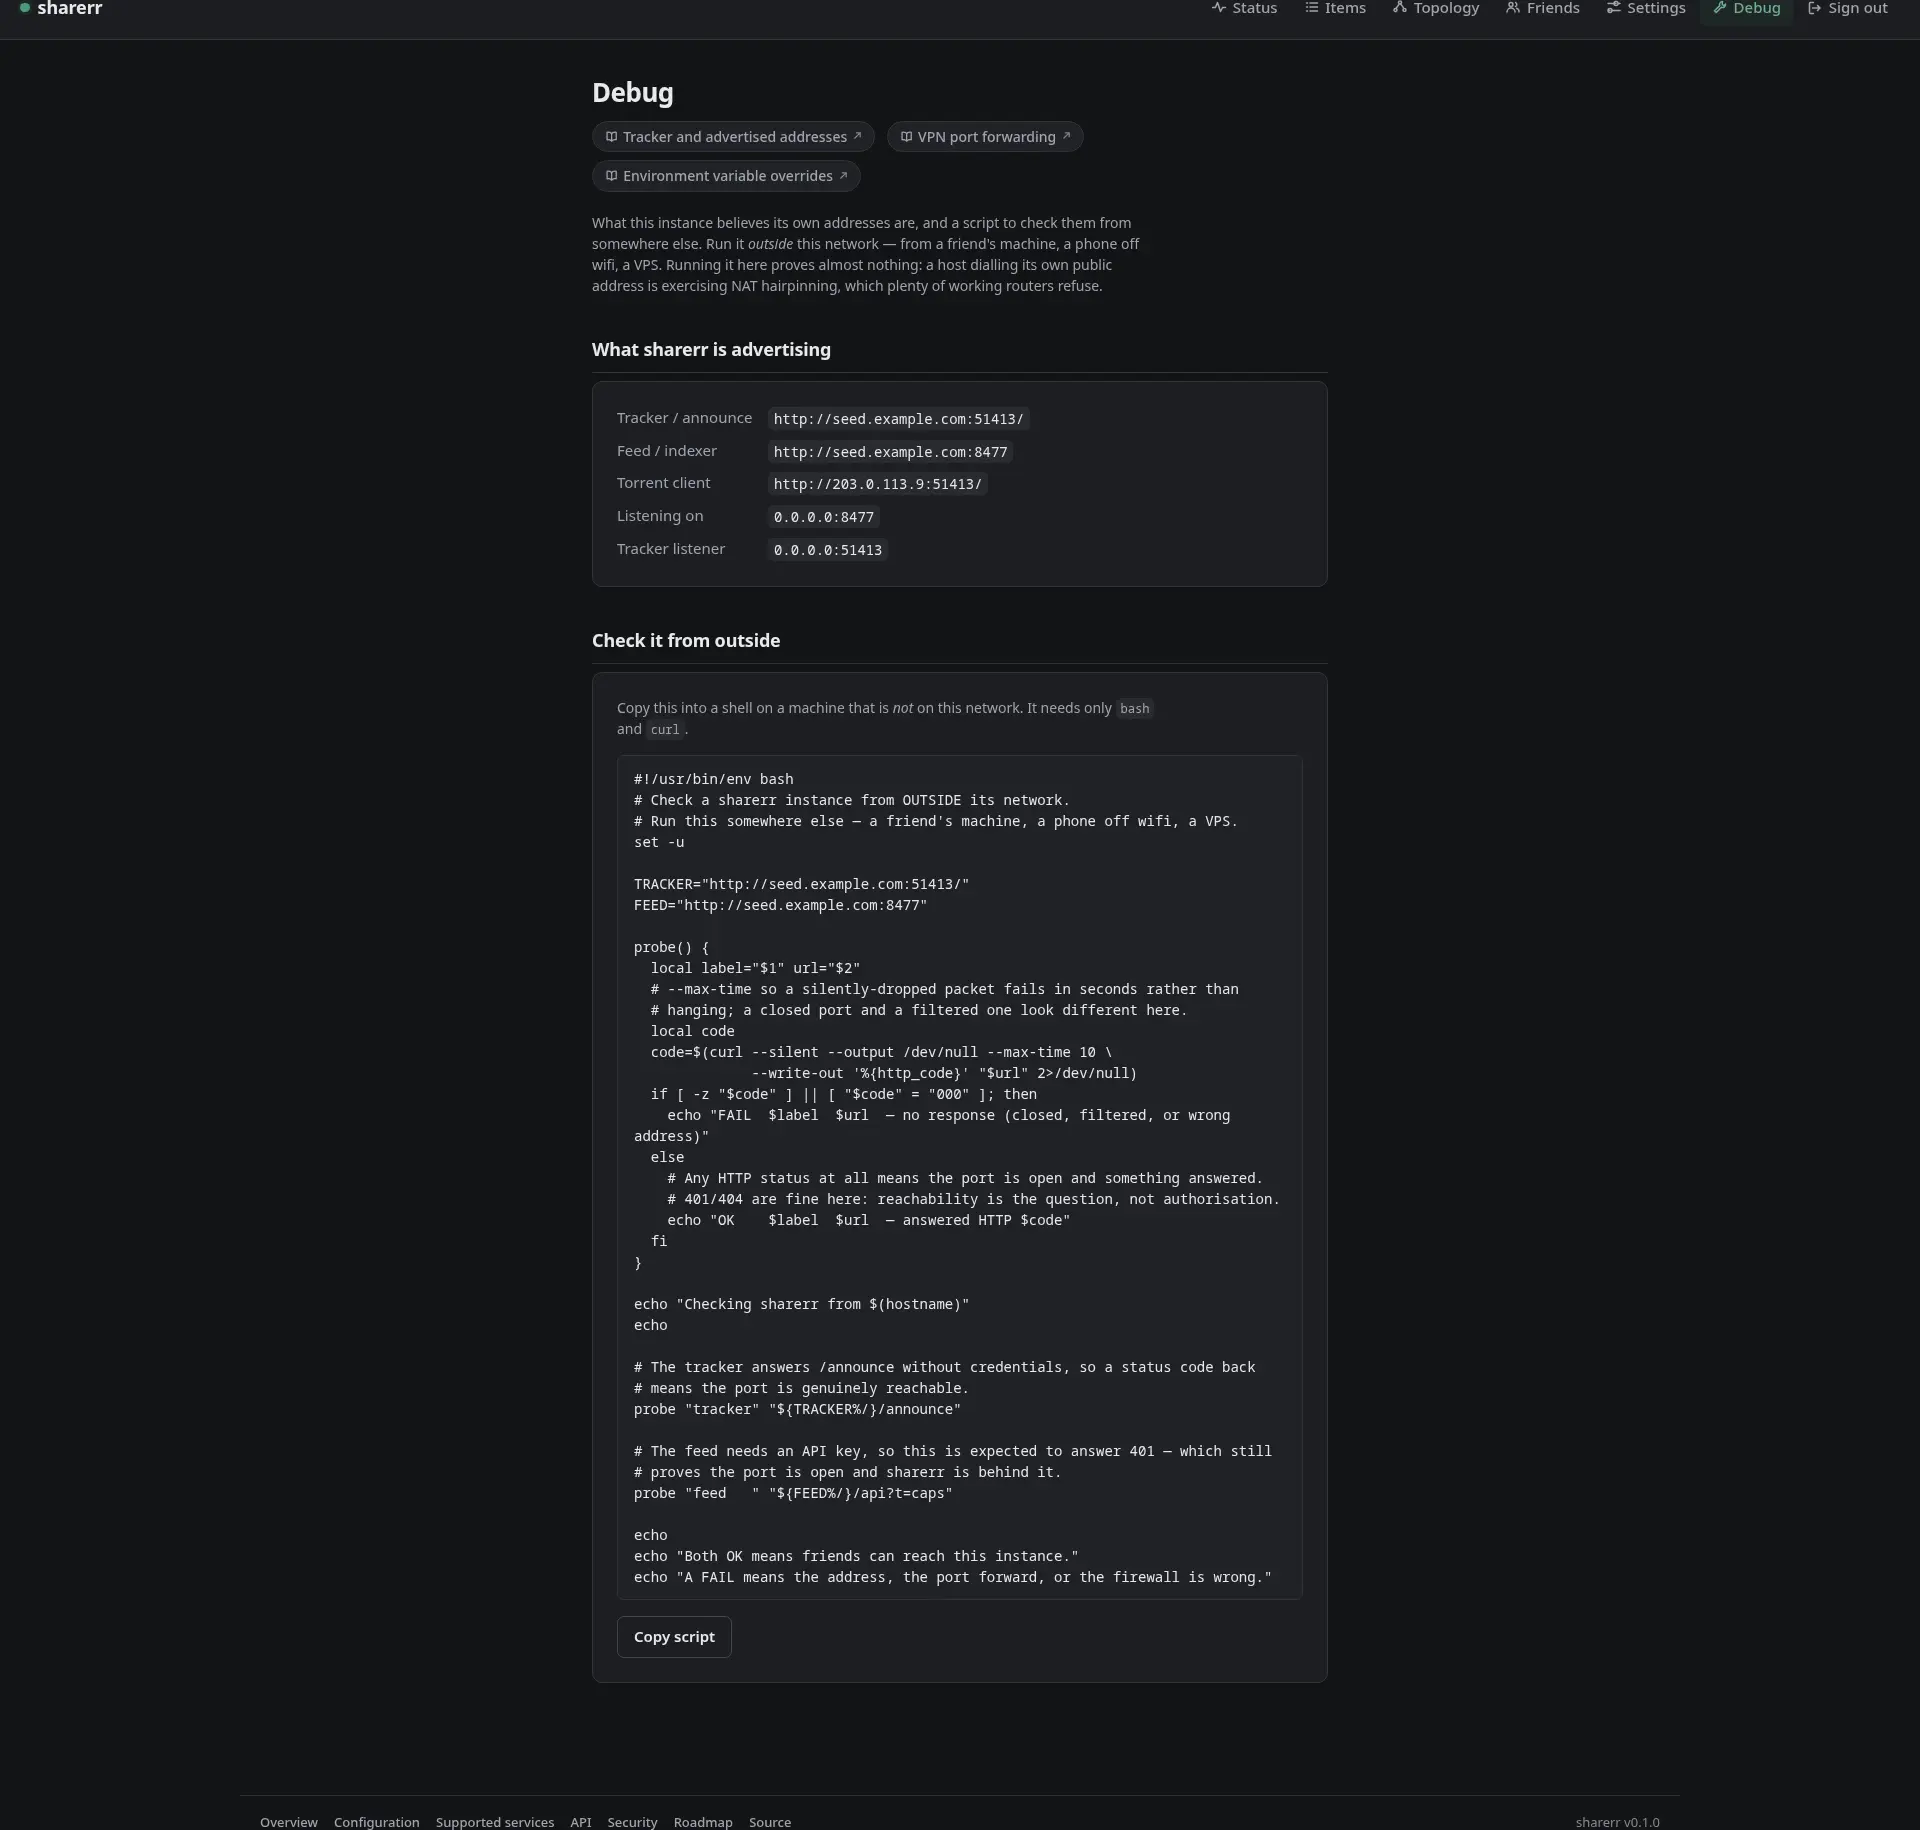Image resolution: width=1920 pixels, height=1830 pixels.
Task: Click the 'Listening on' label
Action: (660, 516)
